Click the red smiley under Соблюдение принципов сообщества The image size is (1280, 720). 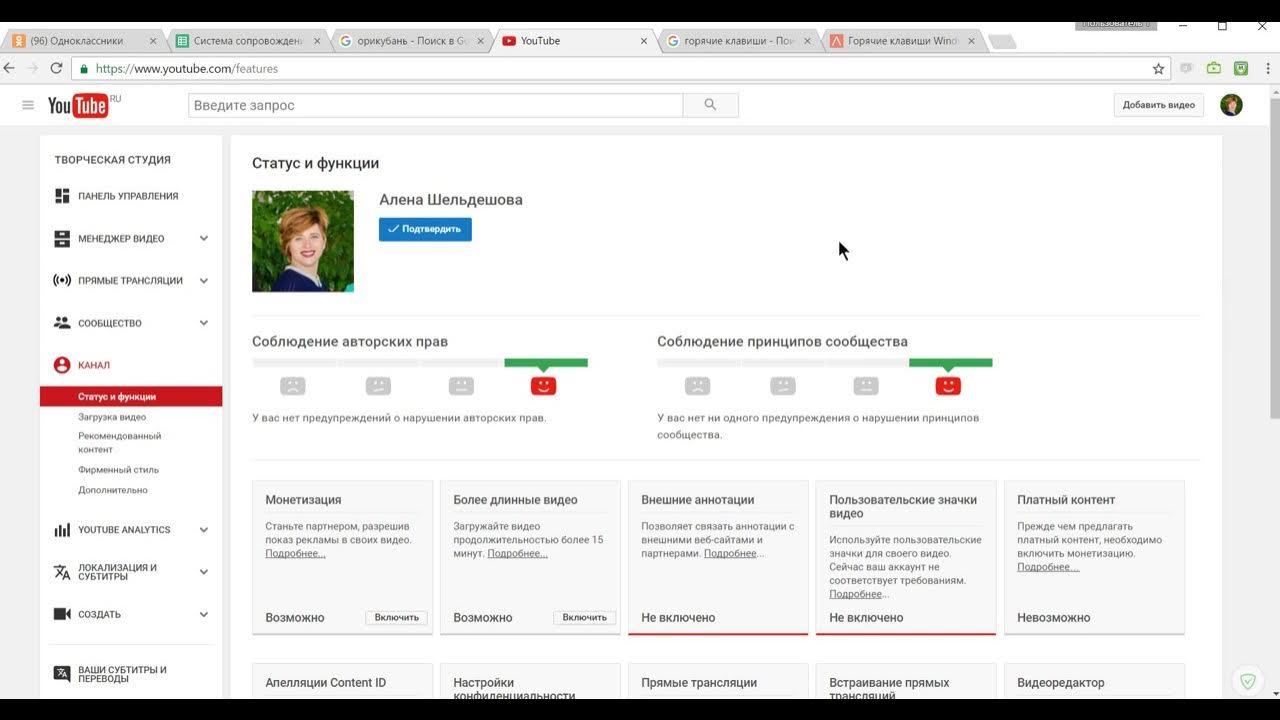(x=948, y=385)
